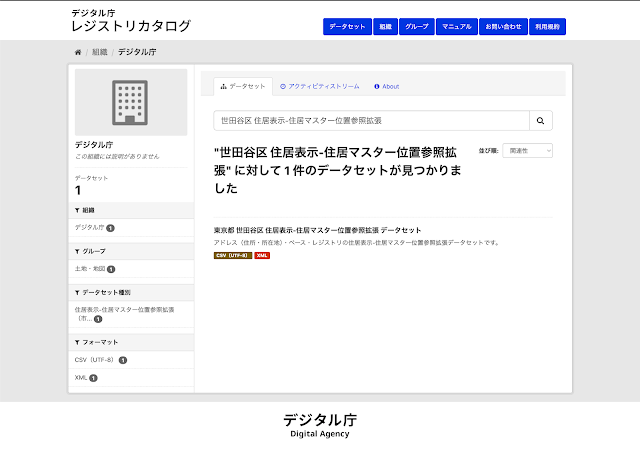Click the search magnifier button
Image resolution: width=640 pixels, height=449 pixels.
point(540,120)
